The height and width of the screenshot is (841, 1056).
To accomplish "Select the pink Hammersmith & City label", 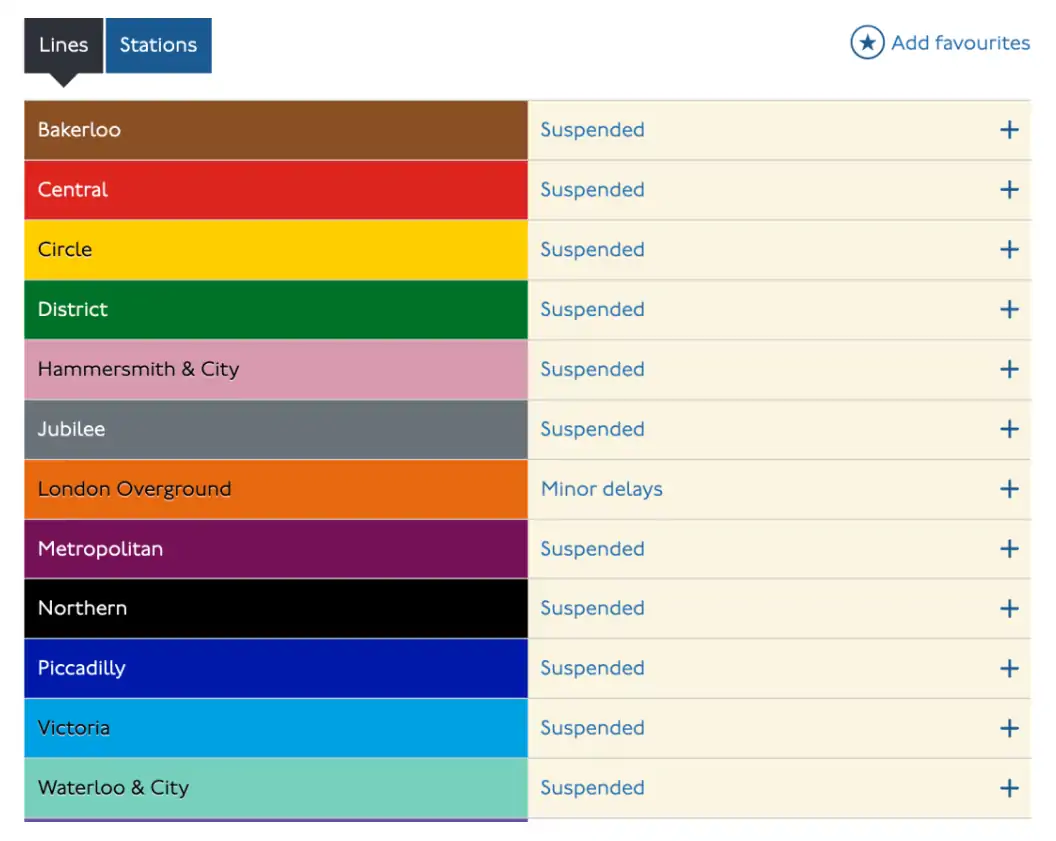I will (x=276, y=369).
